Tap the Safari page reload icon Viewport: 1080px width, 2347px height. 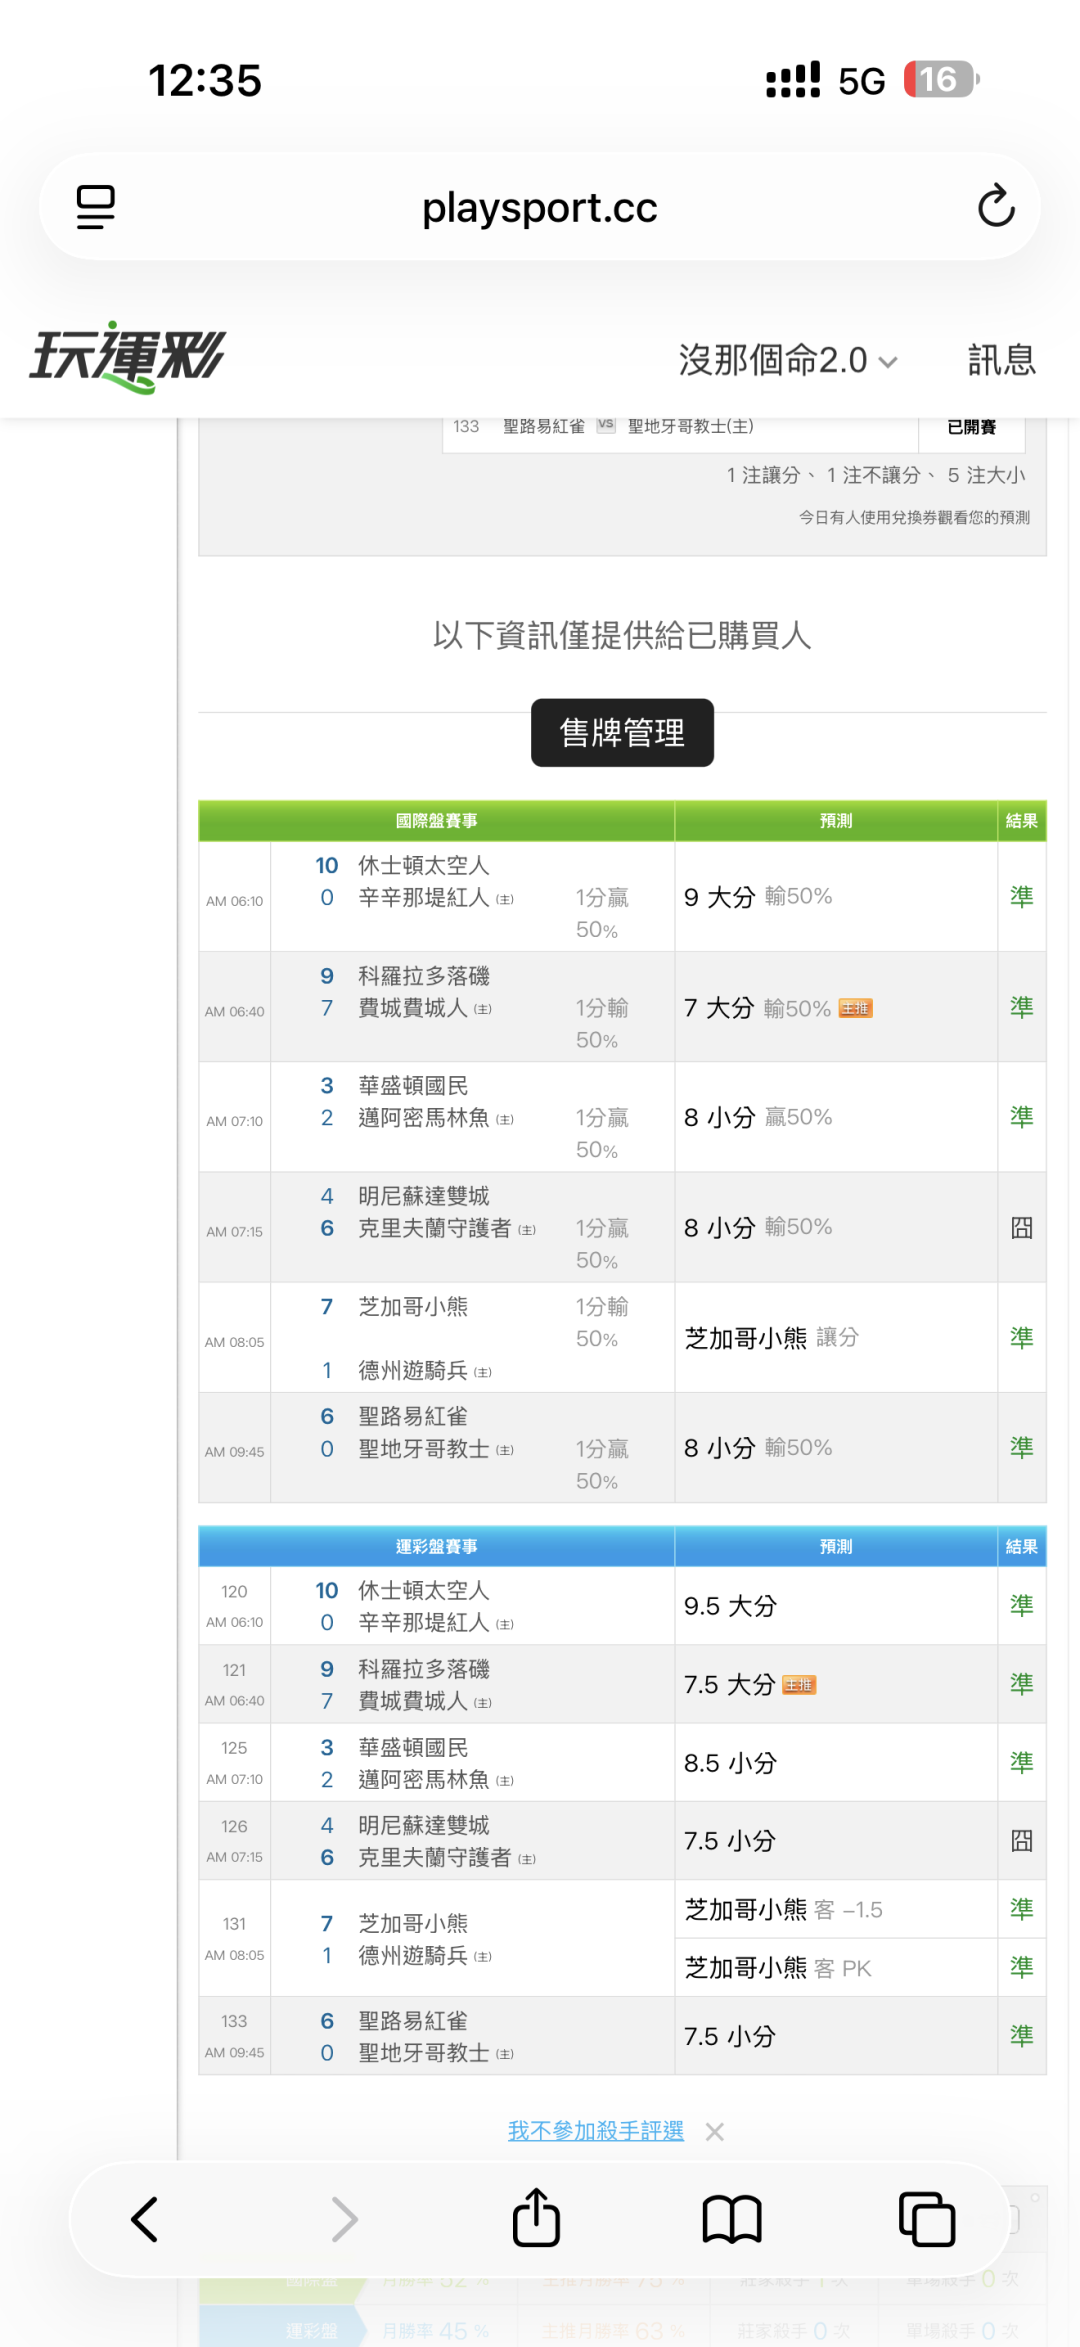click(996, 206)
